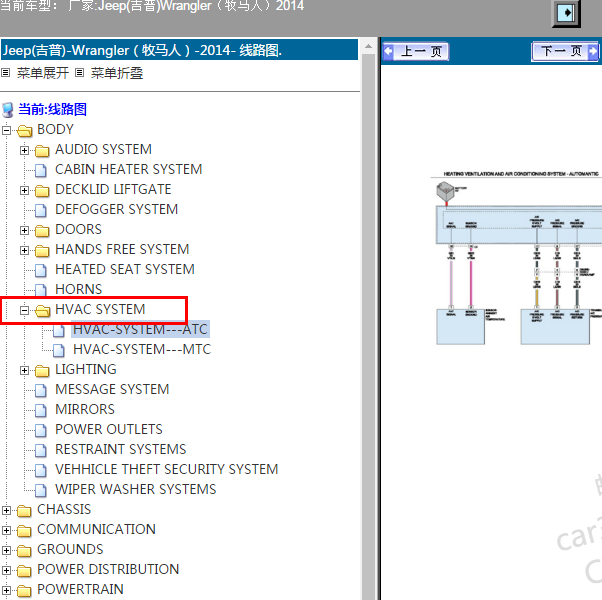Click the GROUNDS folder icon

tap(24, 550)
